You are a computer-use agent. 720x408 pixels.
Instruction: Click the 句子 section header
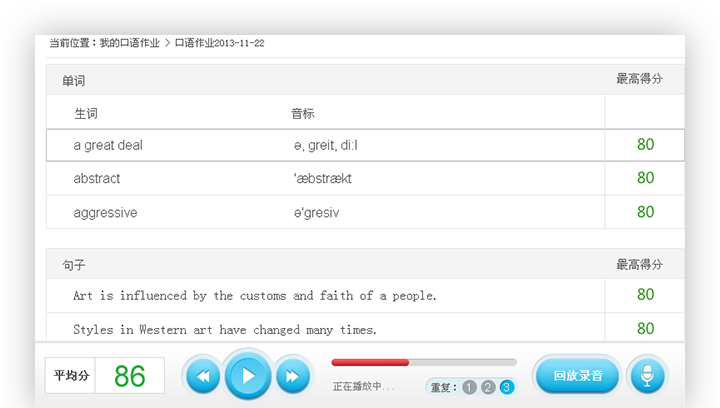73,264
